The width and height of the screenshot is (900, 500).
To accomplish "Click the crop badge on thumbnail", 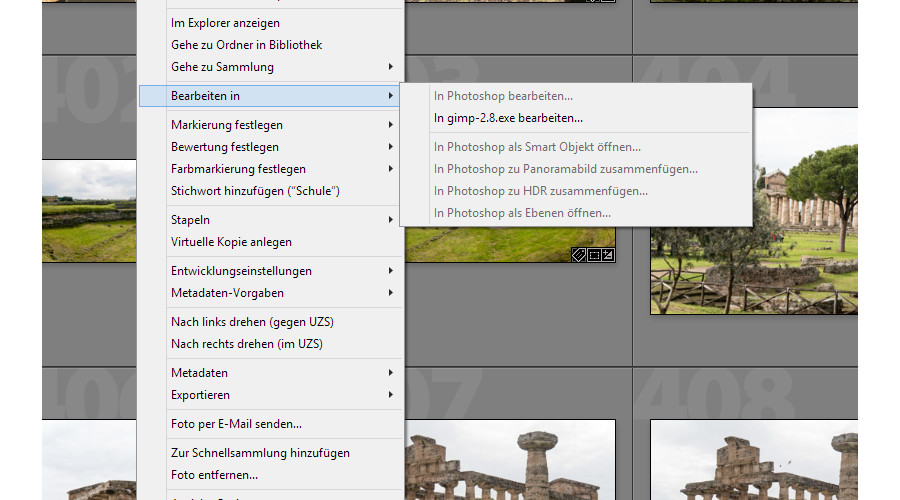I will pos(593,255).
